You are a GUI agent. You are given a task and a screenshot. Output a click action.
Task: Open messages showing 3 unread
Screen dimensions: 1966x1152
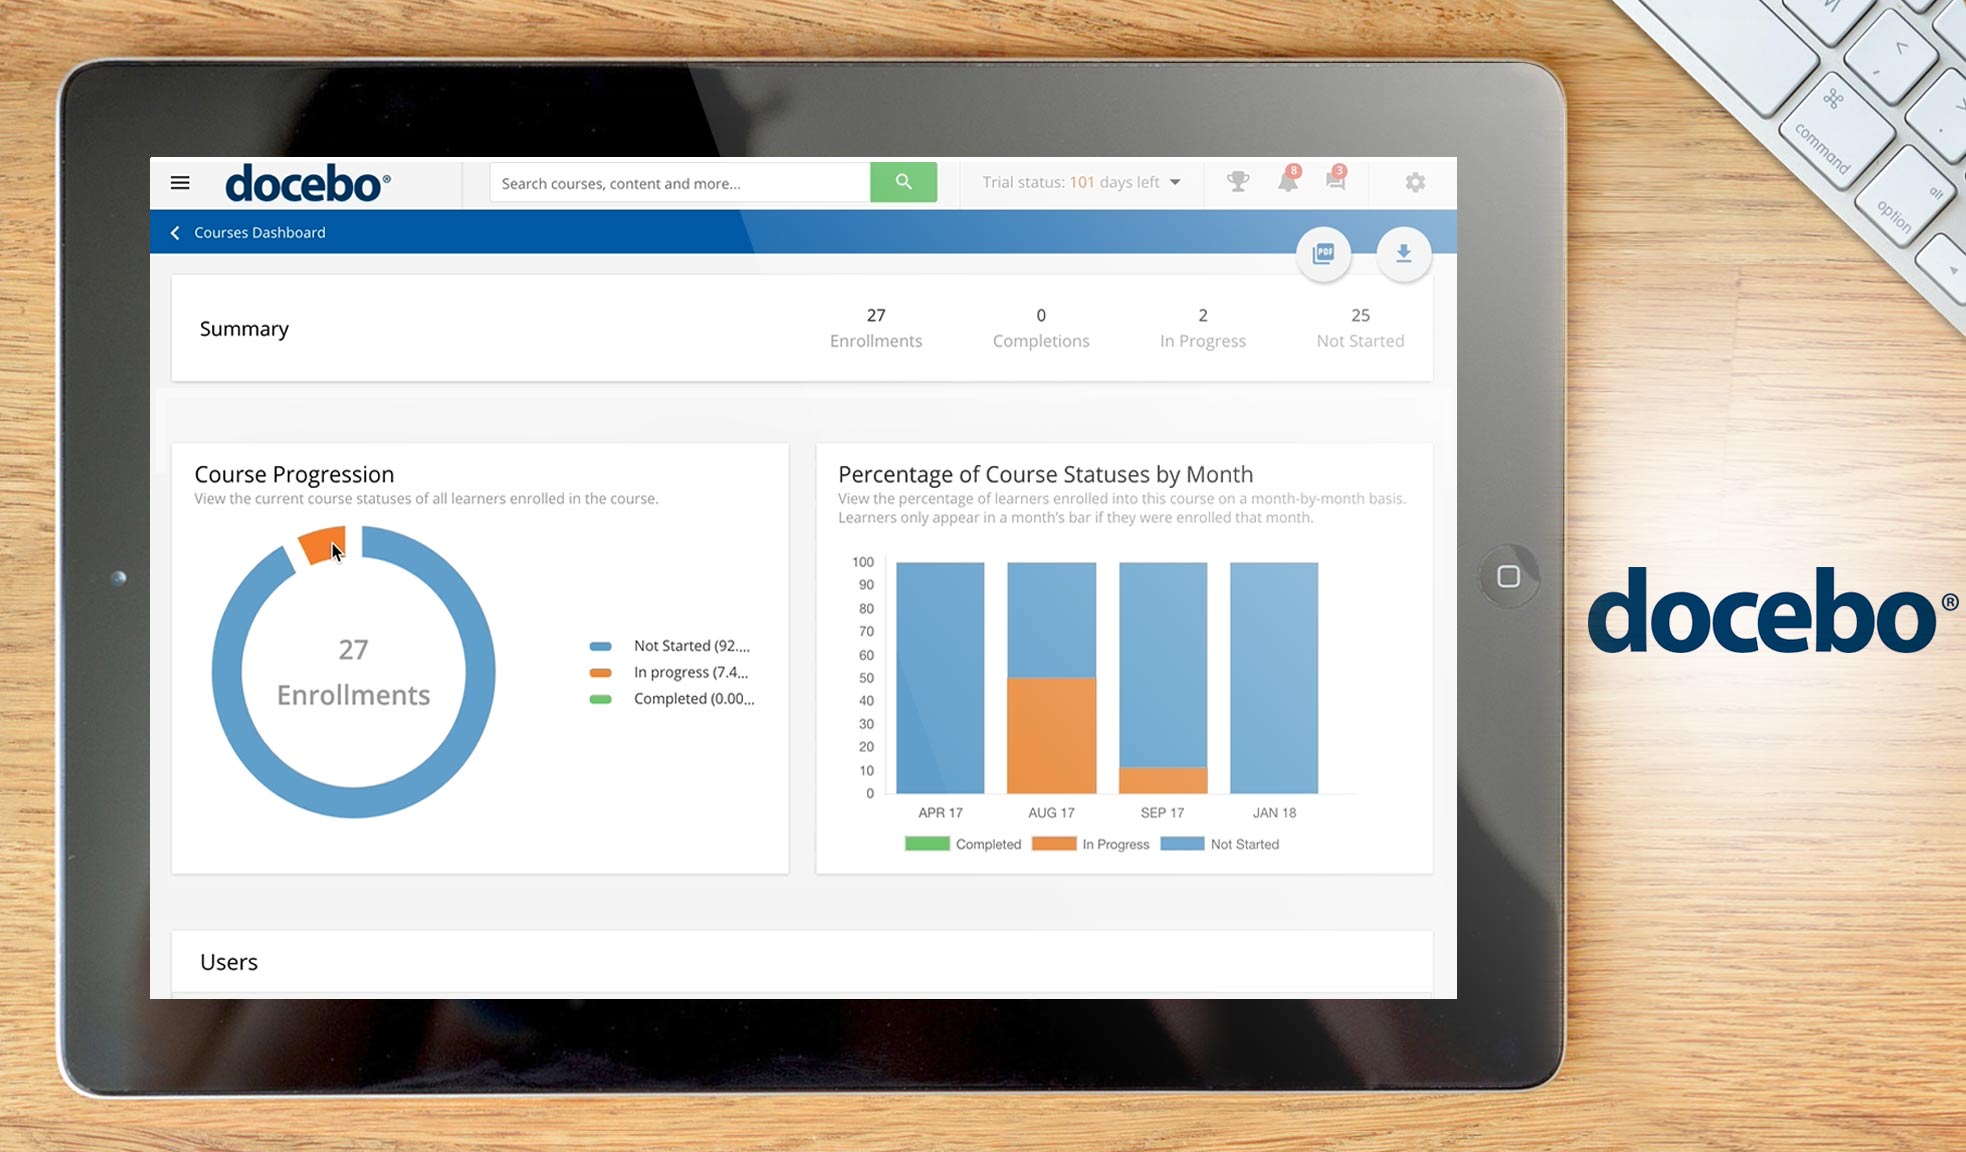coord(1335,182)
